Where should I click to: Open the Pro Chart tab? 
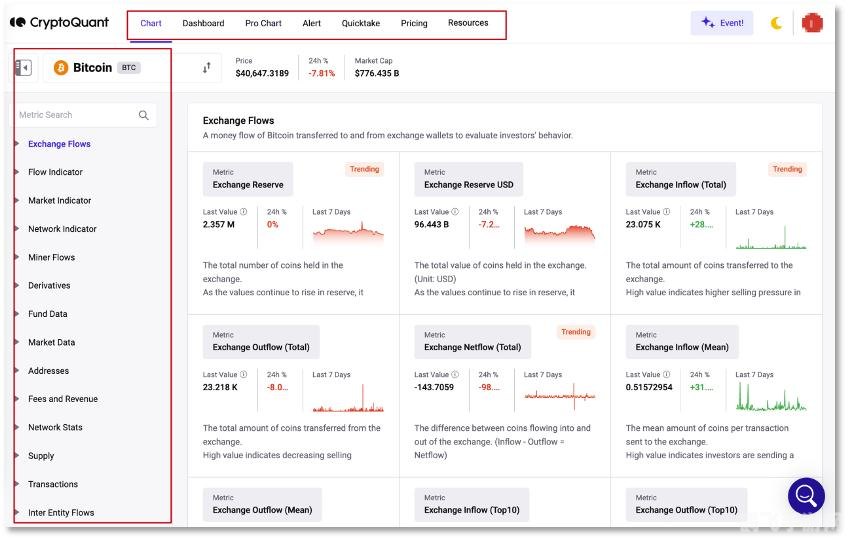(263, 23)
